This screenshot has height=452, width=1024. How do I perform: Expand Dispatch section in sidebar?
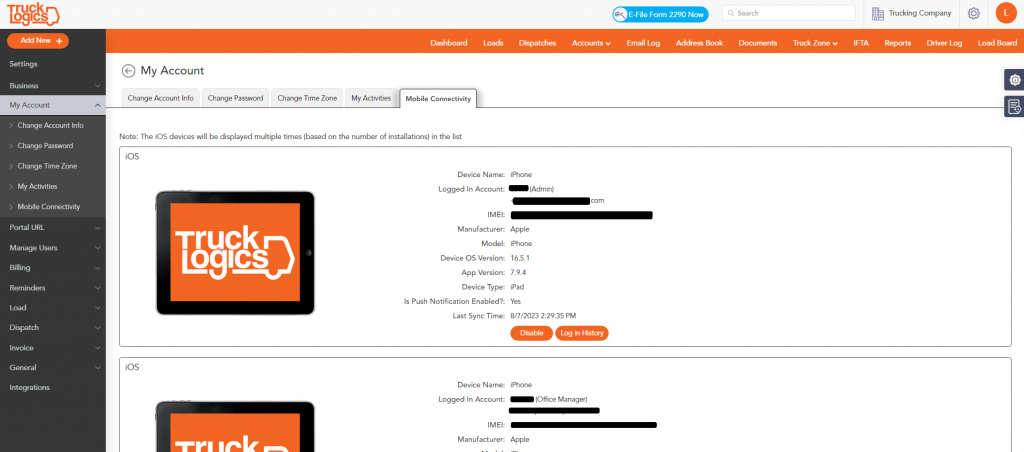point(53,327)
